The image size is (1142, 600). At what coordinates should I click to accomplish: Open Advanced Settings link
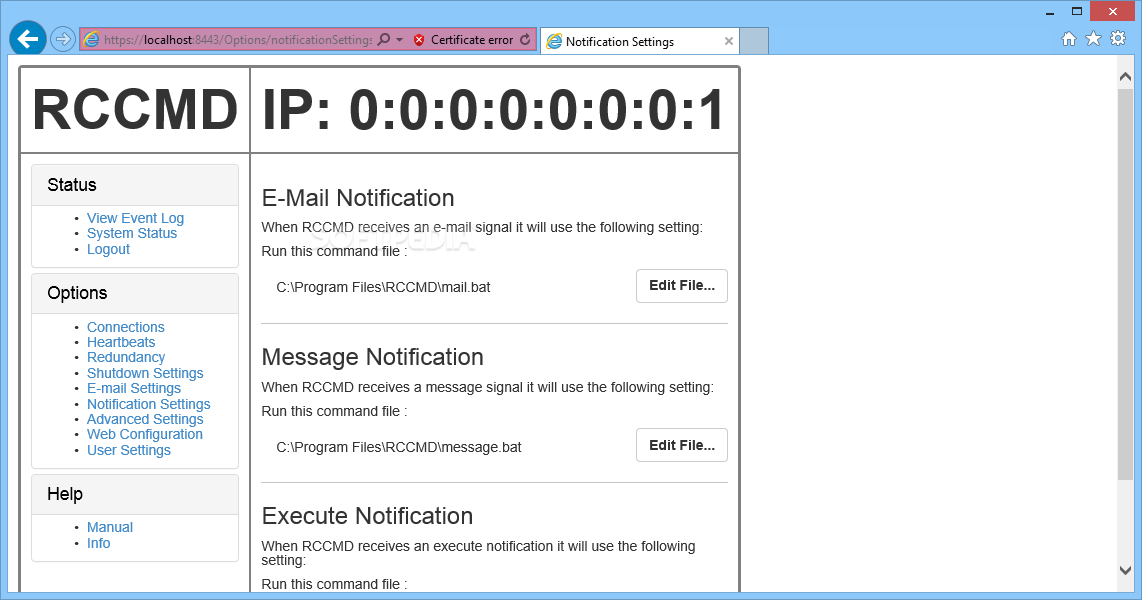click(145, 419)
